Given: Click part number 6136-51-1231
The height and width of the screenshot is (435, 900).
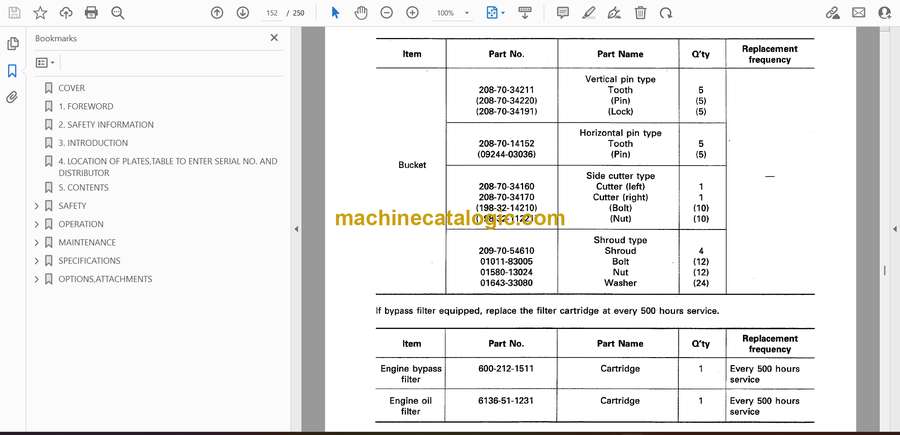Looking at the screenshot, I should click(506, 401).
